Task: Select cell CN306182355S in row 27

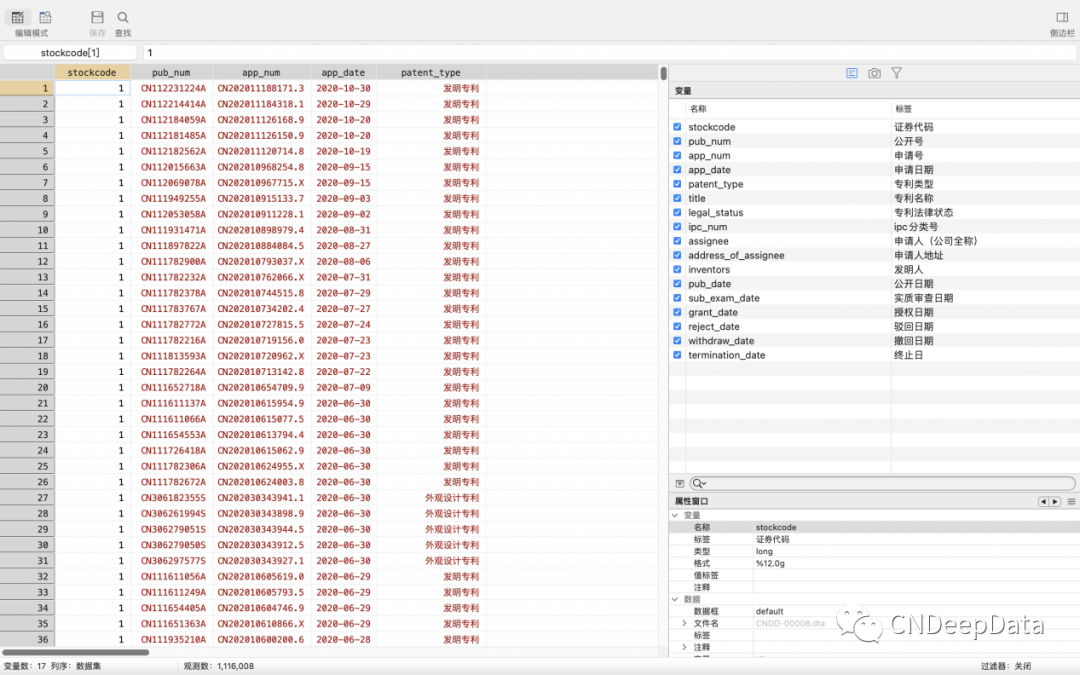Action: [x=173, y=497]
